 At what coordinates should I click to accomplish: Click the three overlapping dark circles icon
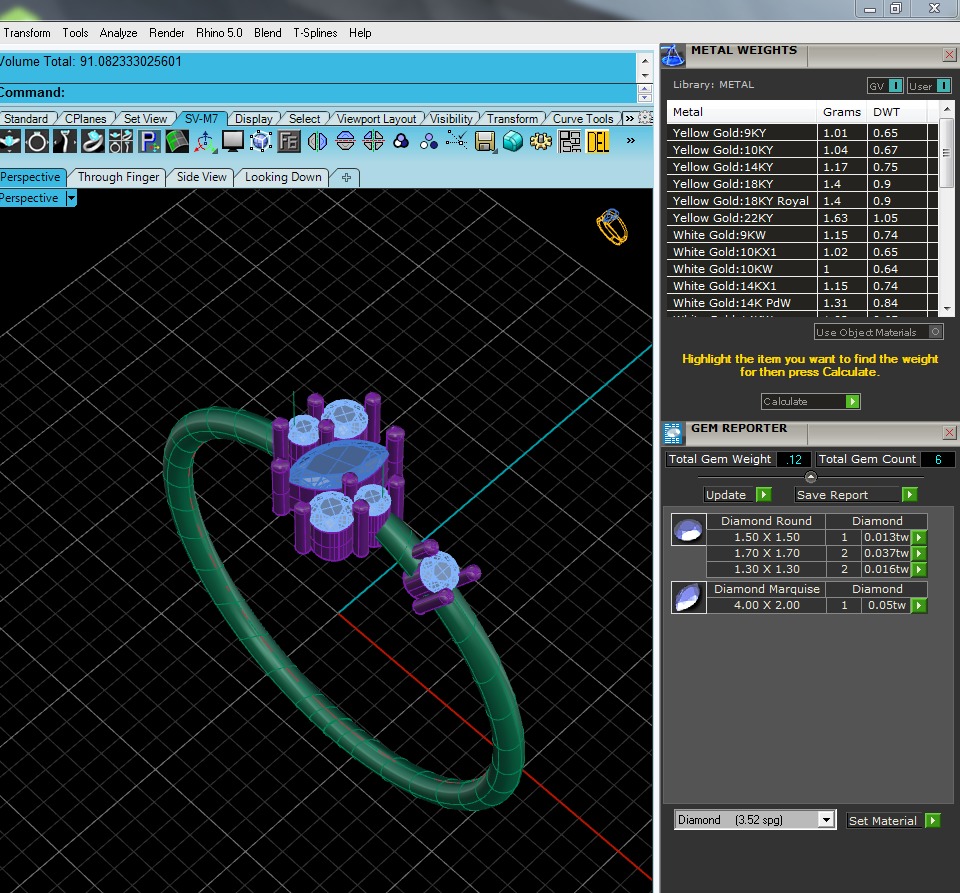[401, 142]
